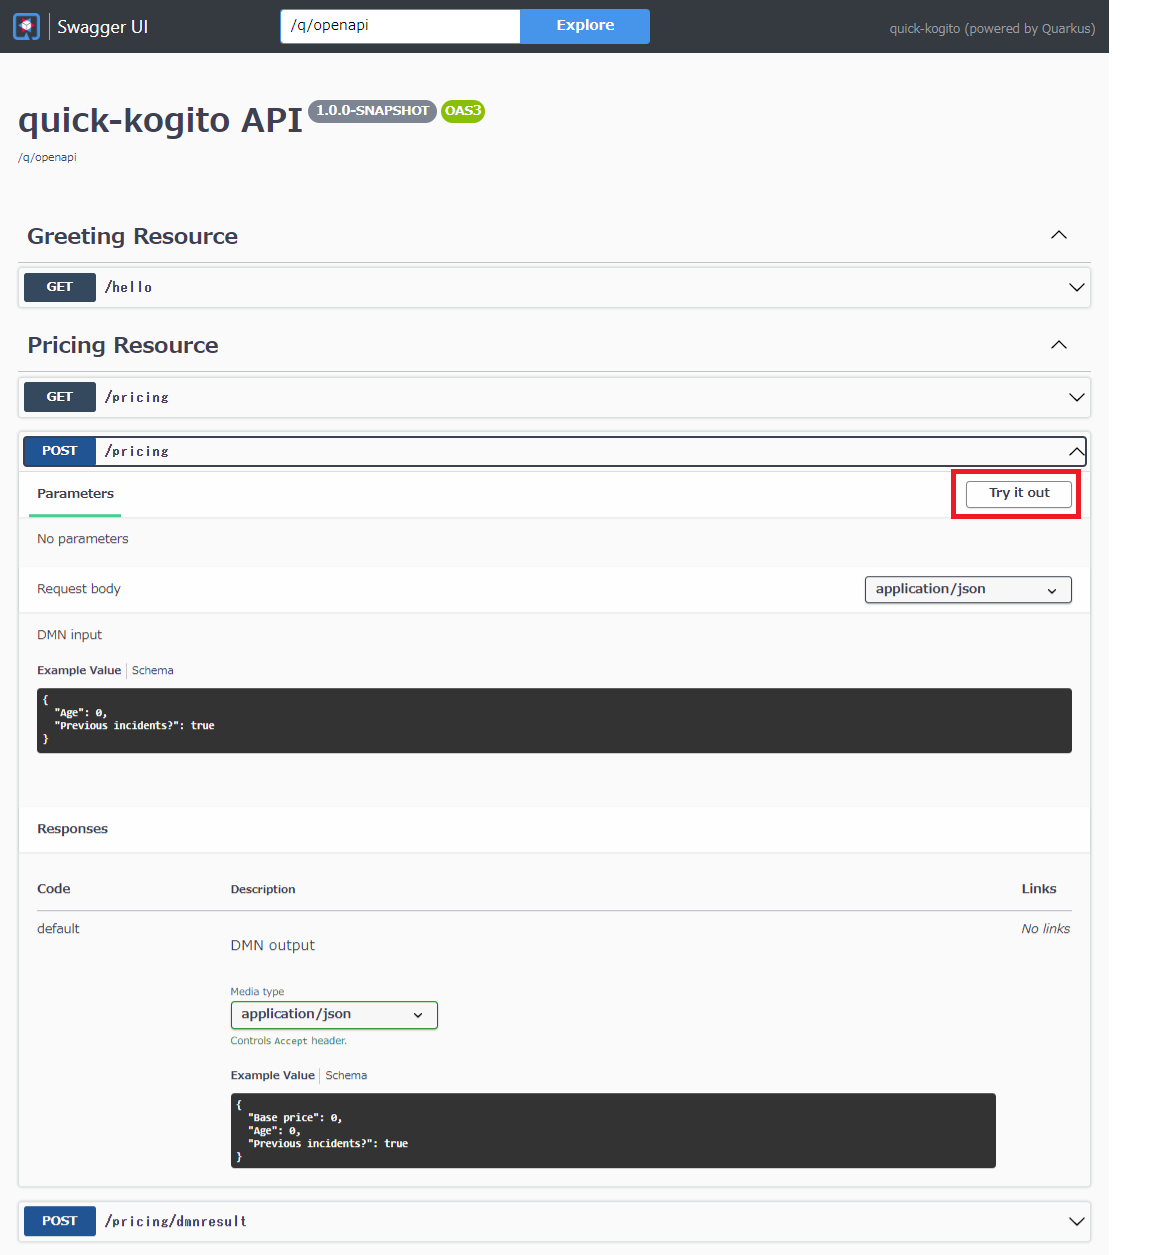Collapse the Greeting Resource section
1152x1255 pixels.
1059,235
